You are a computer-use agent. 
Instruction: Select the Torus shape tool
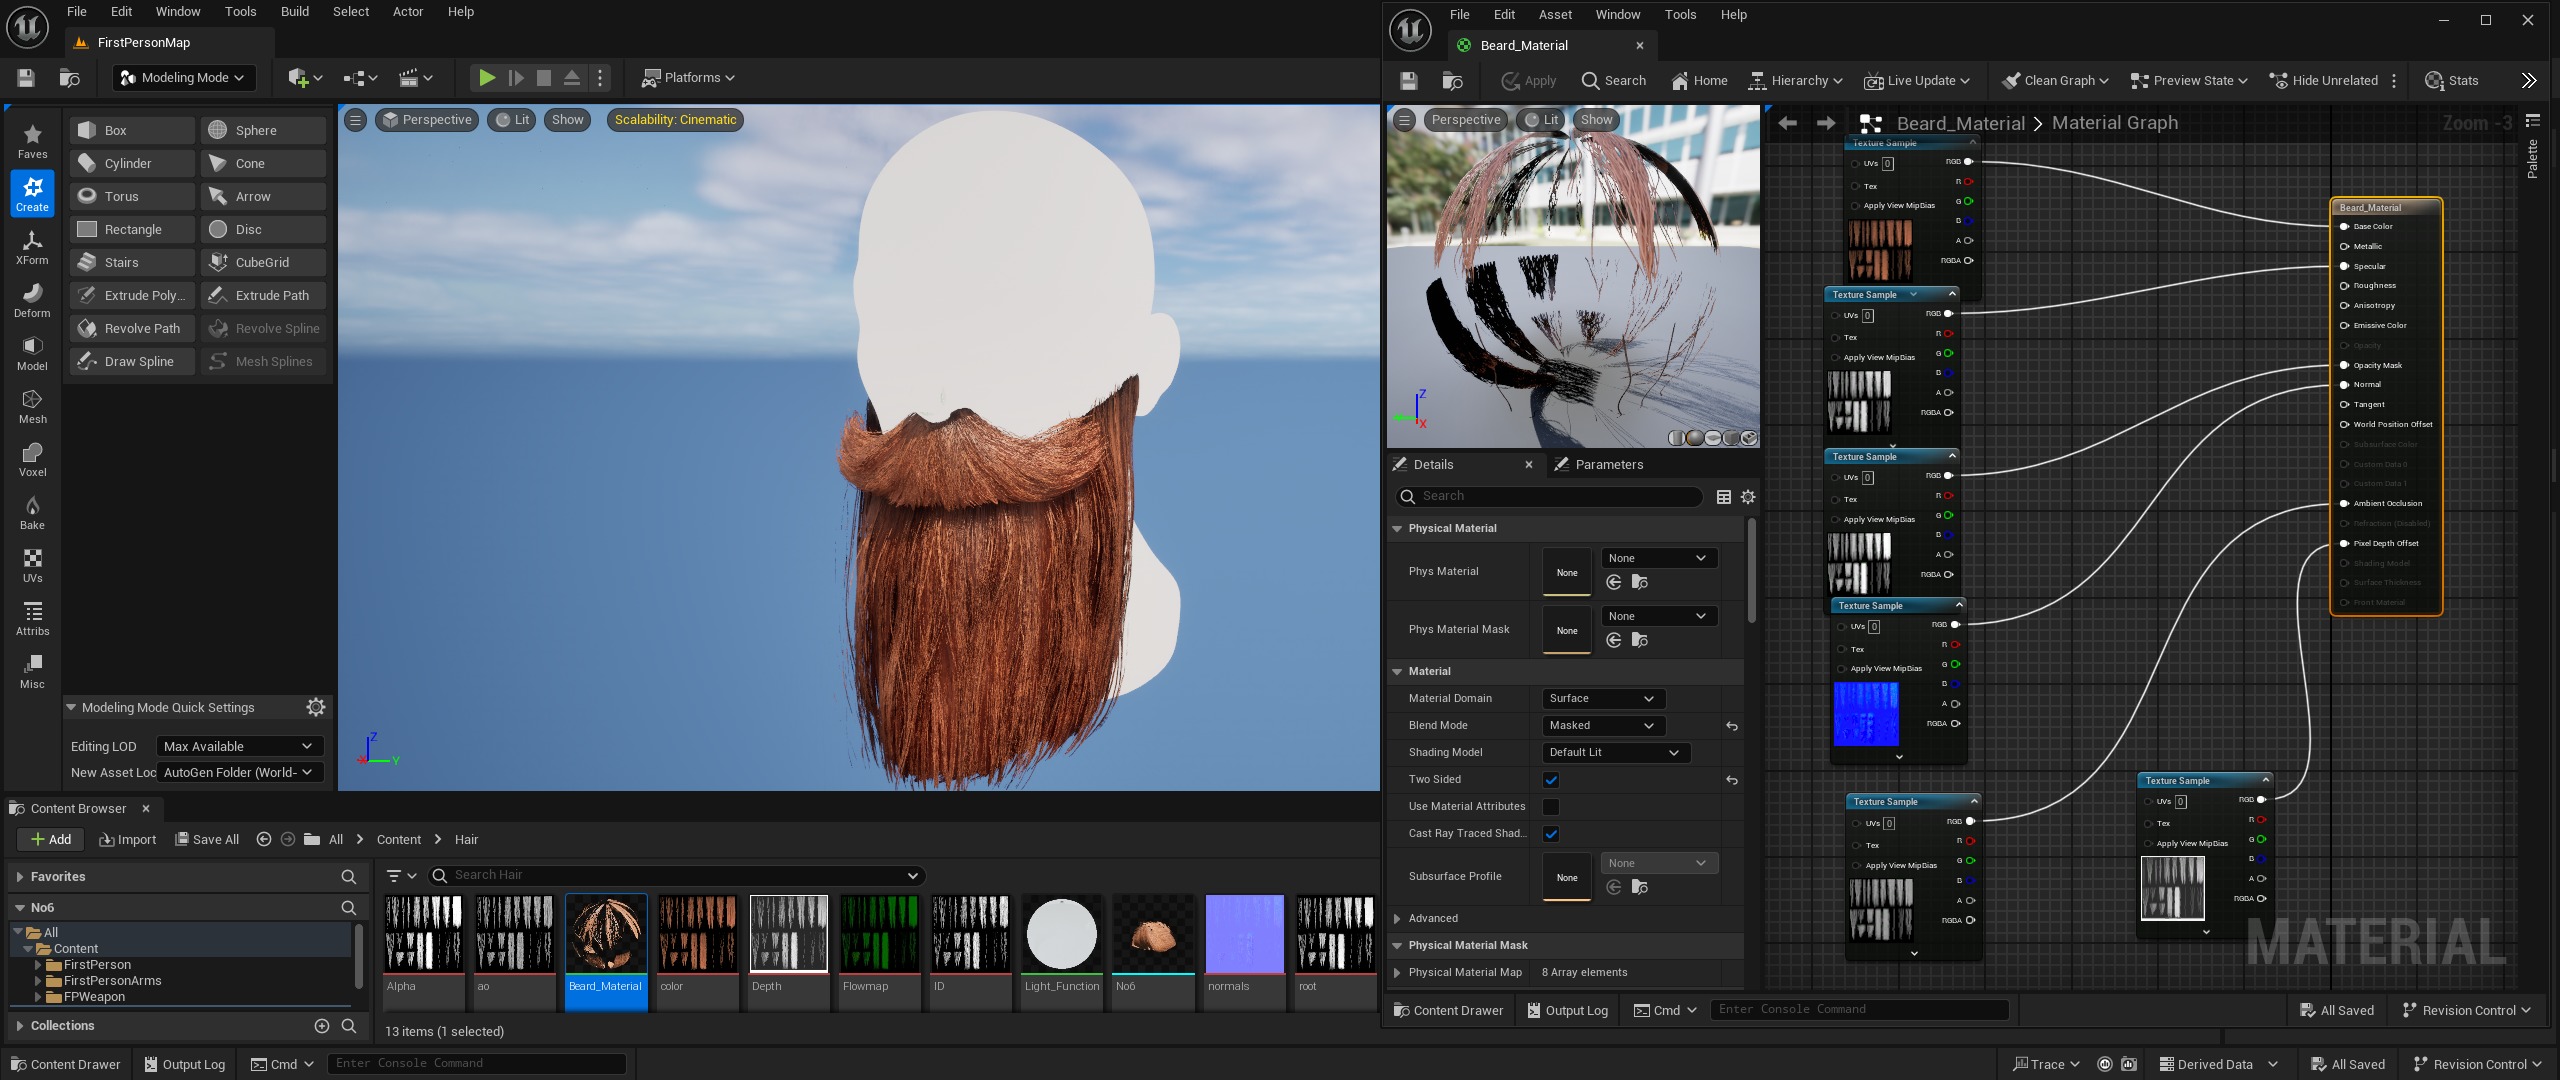coord(132,196)
